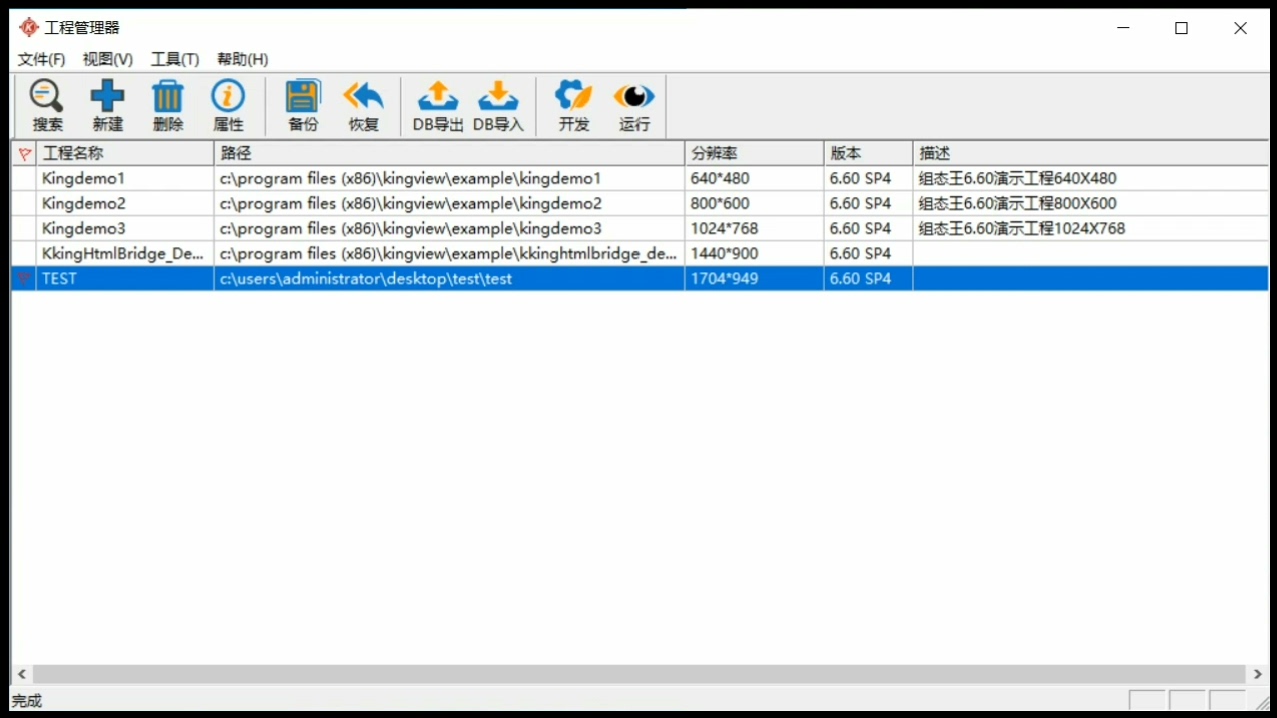This screenshot has height=718, width=1277.
Task: Sort by 版本 column header
Action: coord(868,153)
